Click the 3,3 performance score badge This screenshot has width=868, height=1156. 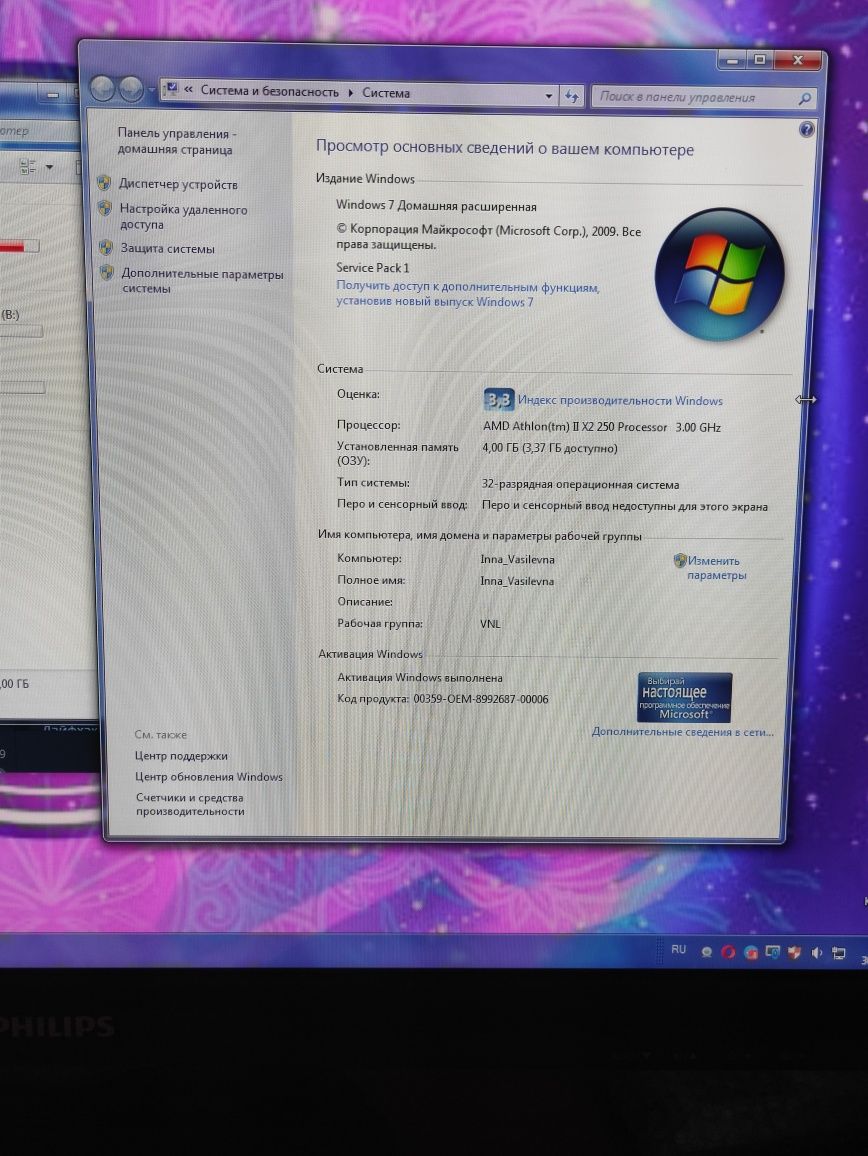pos(499,400)
